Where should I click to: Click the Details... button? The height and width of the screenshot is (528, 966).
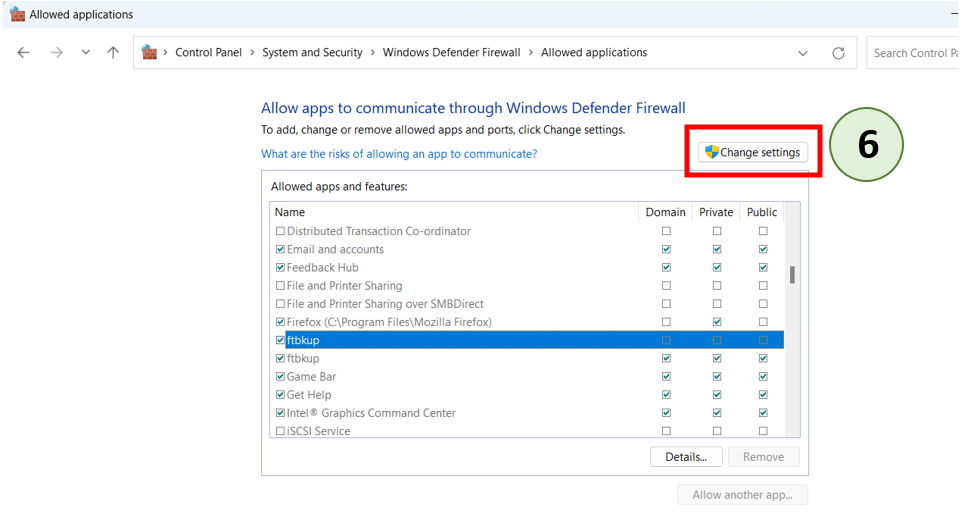pos(685,457)
